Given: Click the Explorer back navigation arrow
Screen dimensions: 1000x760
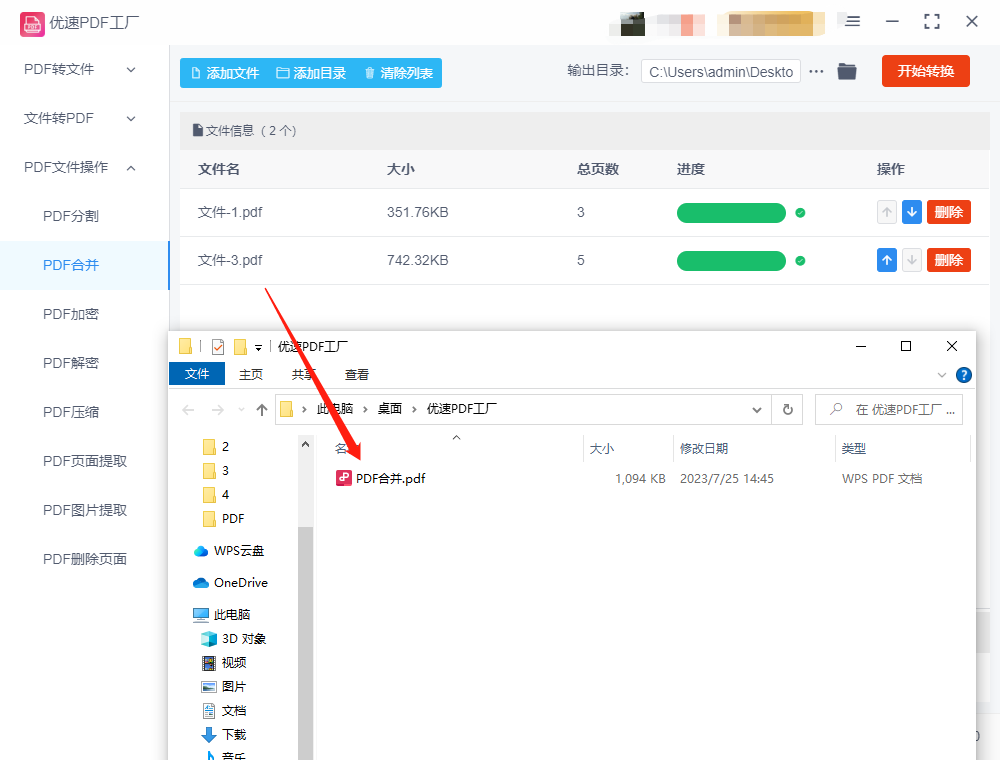Looking at the screenshot, I should tap(188, 410).
